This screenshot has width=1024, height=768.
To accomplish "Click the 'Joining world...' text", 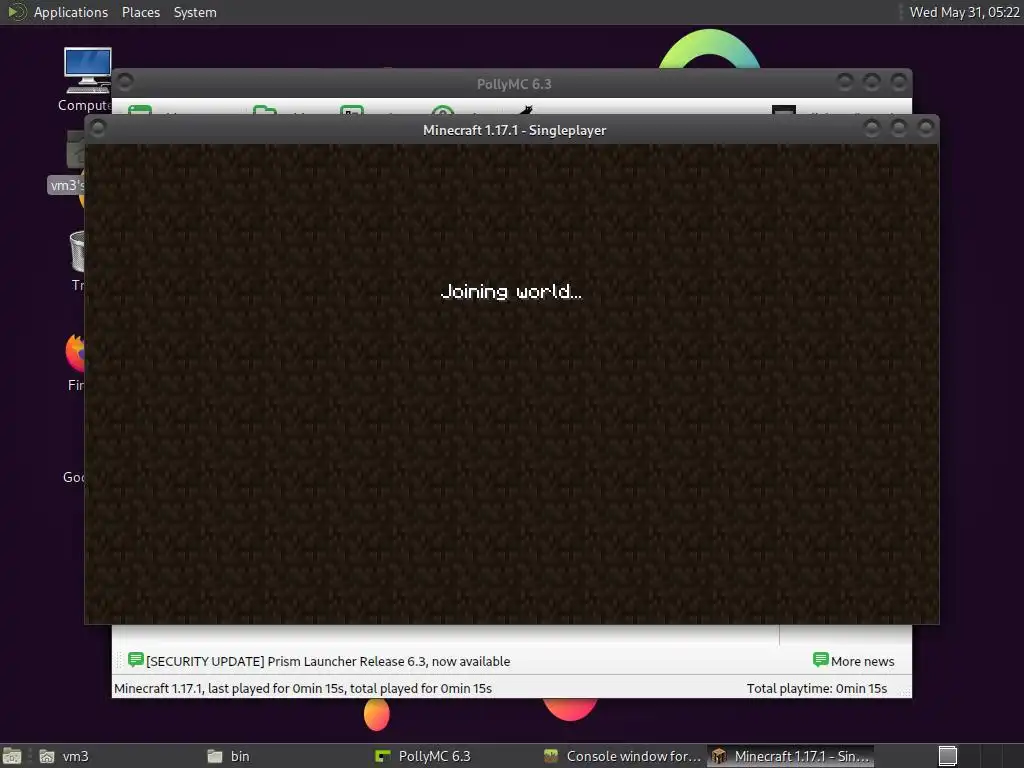I will tap(511, 291).
